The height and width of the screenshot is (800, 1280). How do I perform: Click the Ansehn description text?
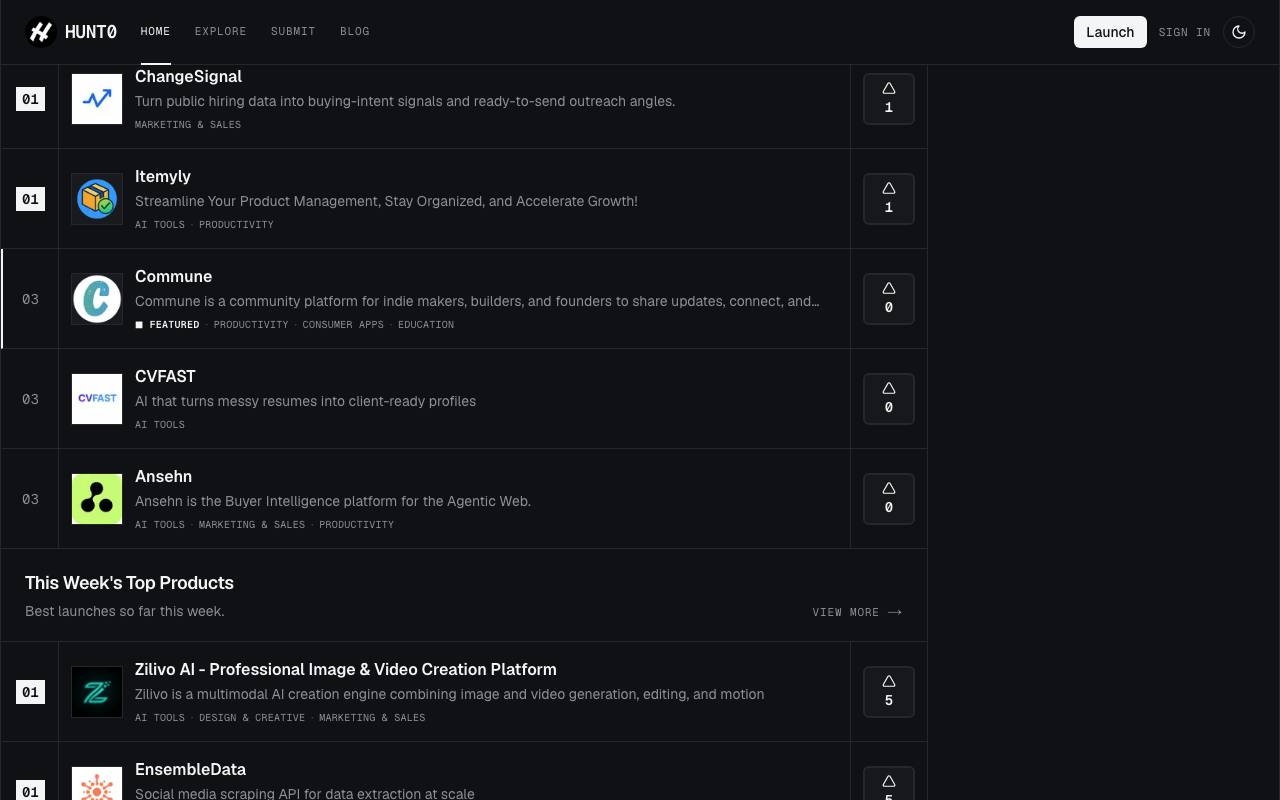click(333, 501)
